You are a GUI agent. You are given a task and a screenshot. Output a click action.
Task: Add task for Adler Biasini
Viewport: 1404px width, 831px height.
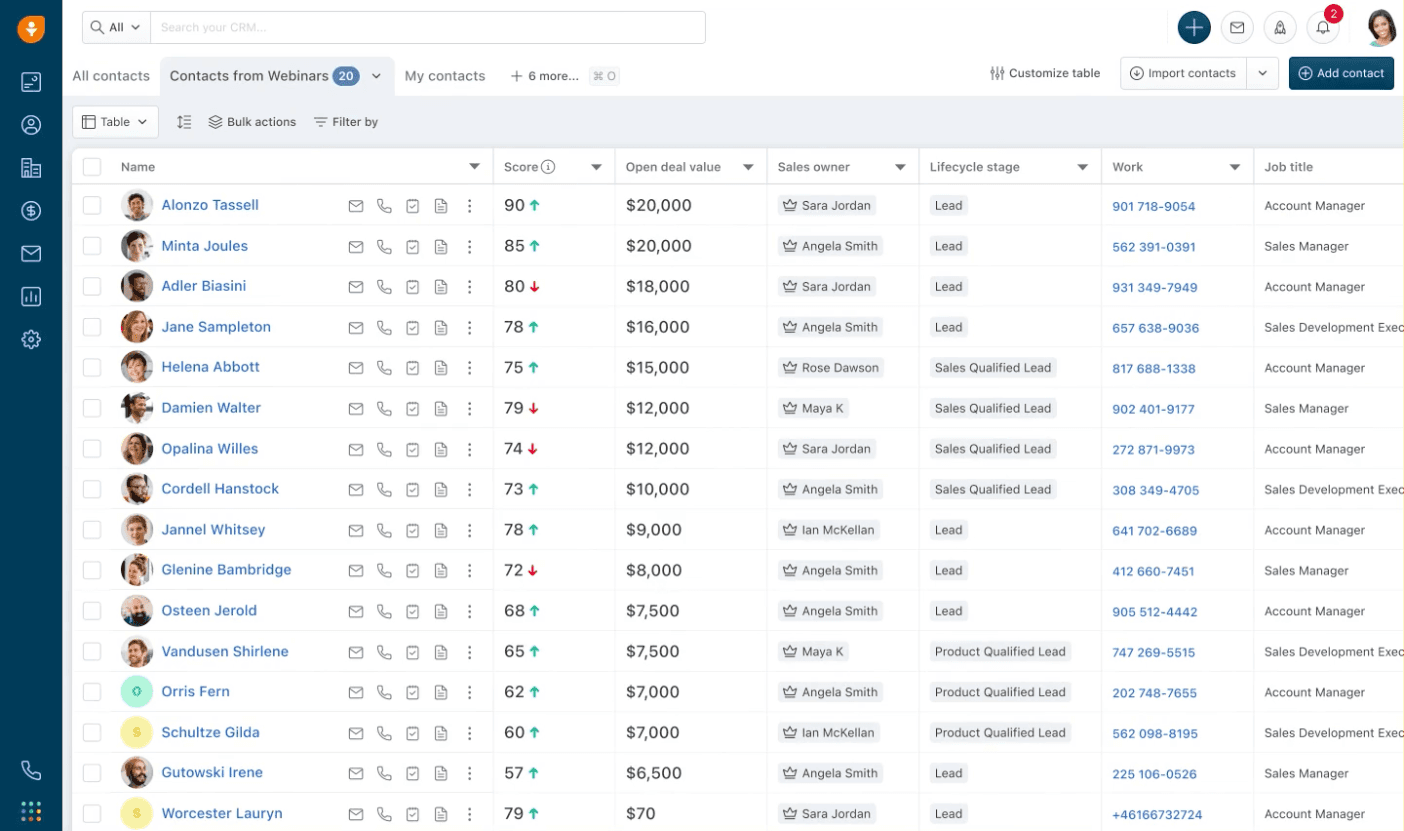pyautogui.click(x=413, y=287)
